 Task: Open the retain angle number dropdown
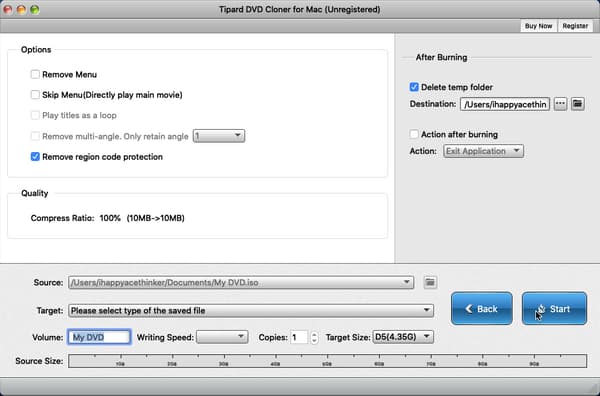click(x=219, y=135)
